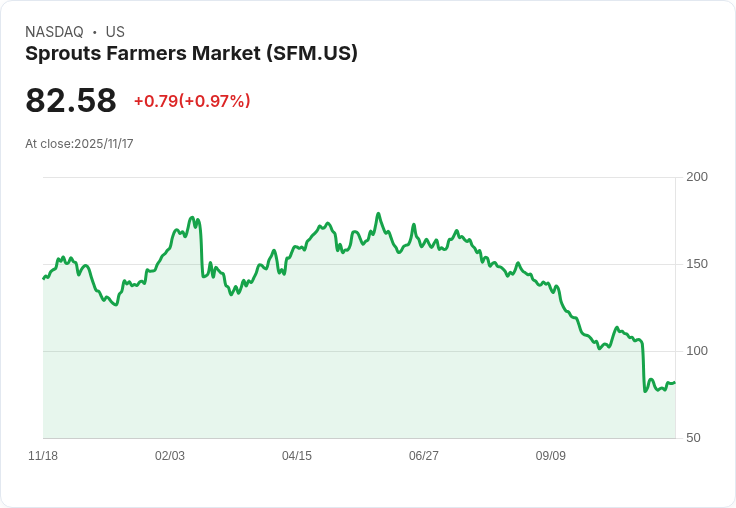This screenshot has width=736, height=508.
Task: Click the 150 y-axis label
Action: coord(697,264)
